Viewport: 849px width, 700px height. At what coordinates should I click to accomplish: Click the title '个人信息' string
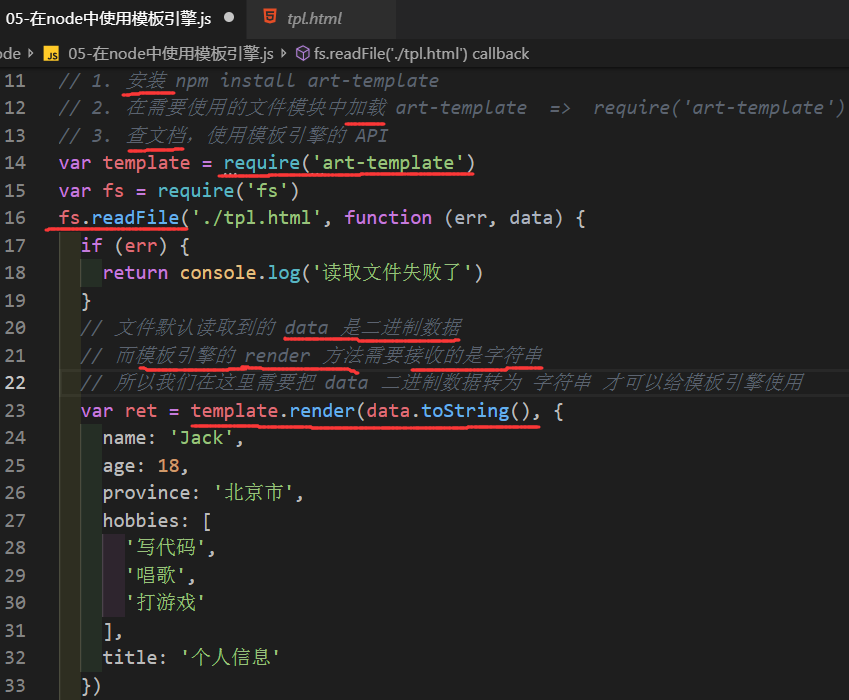230,657
